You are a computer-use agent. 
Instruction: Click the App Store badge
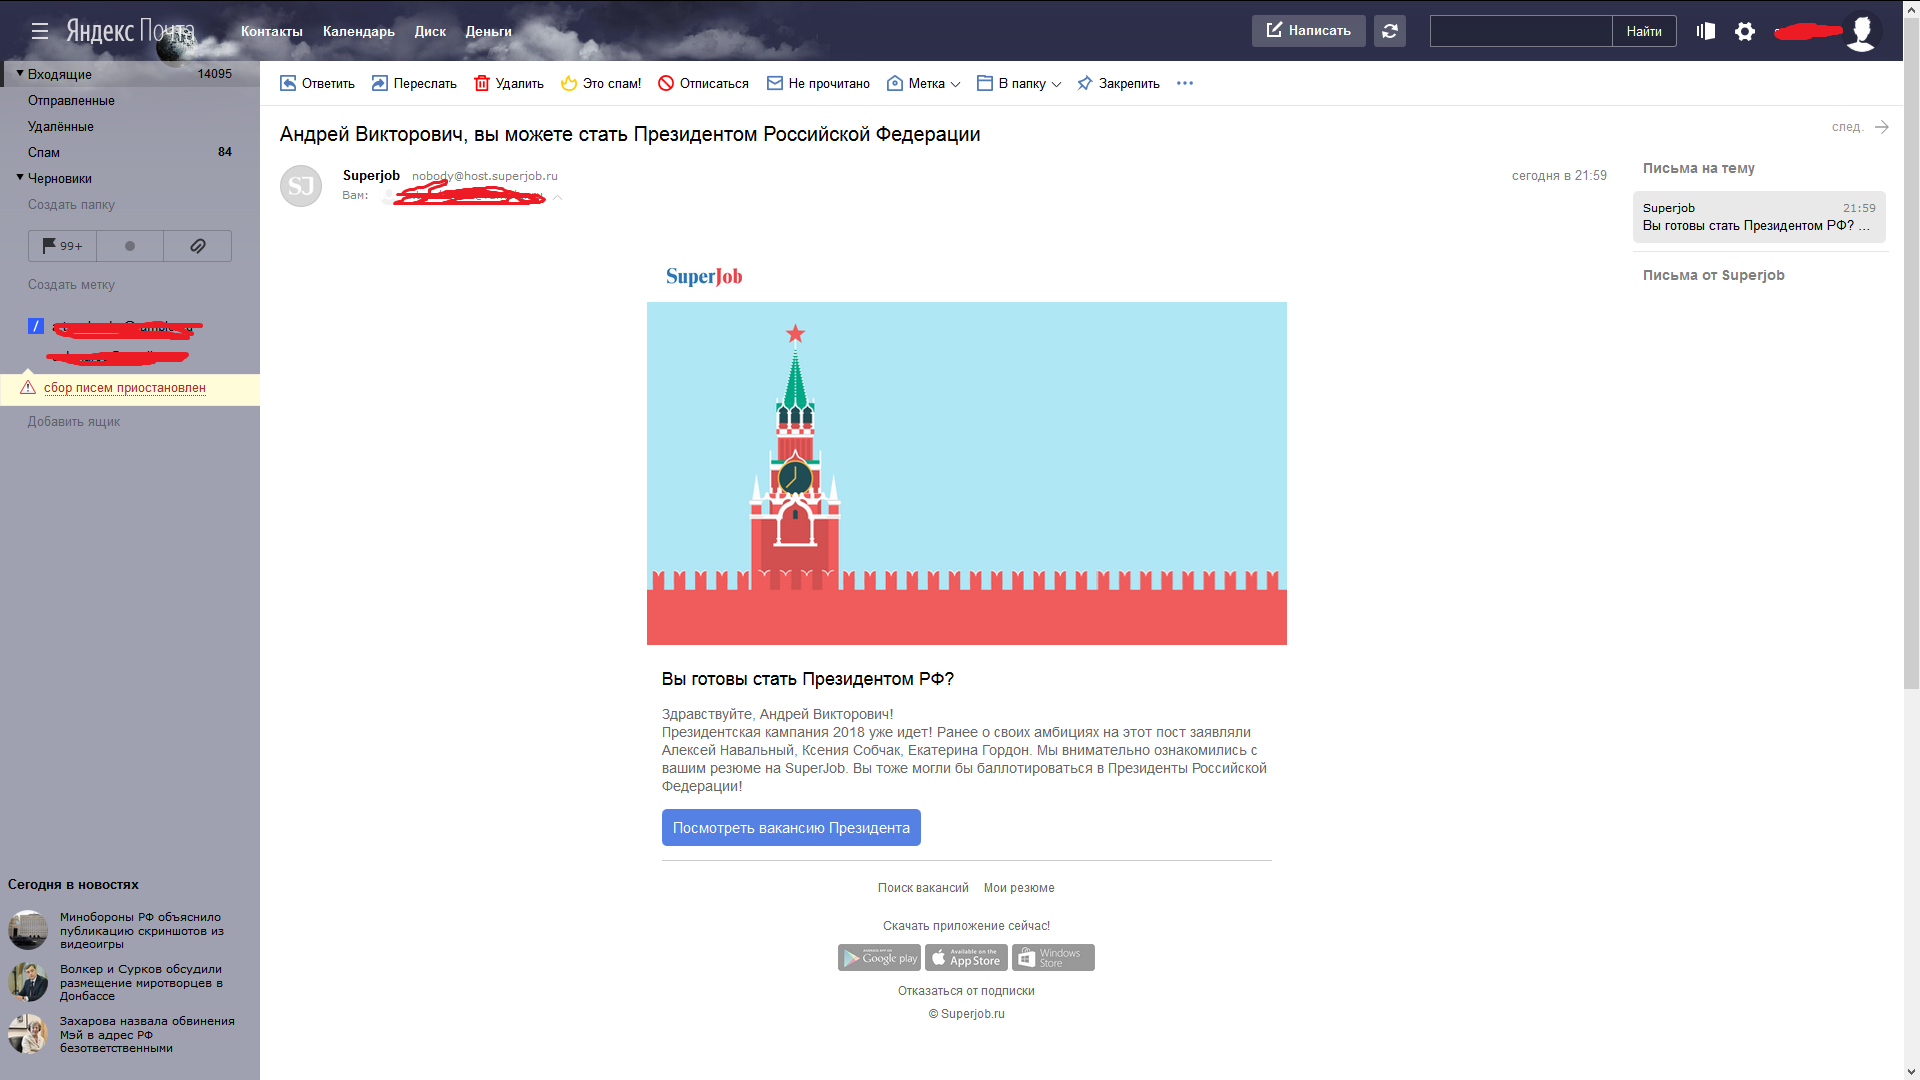[x=966, y=958]
